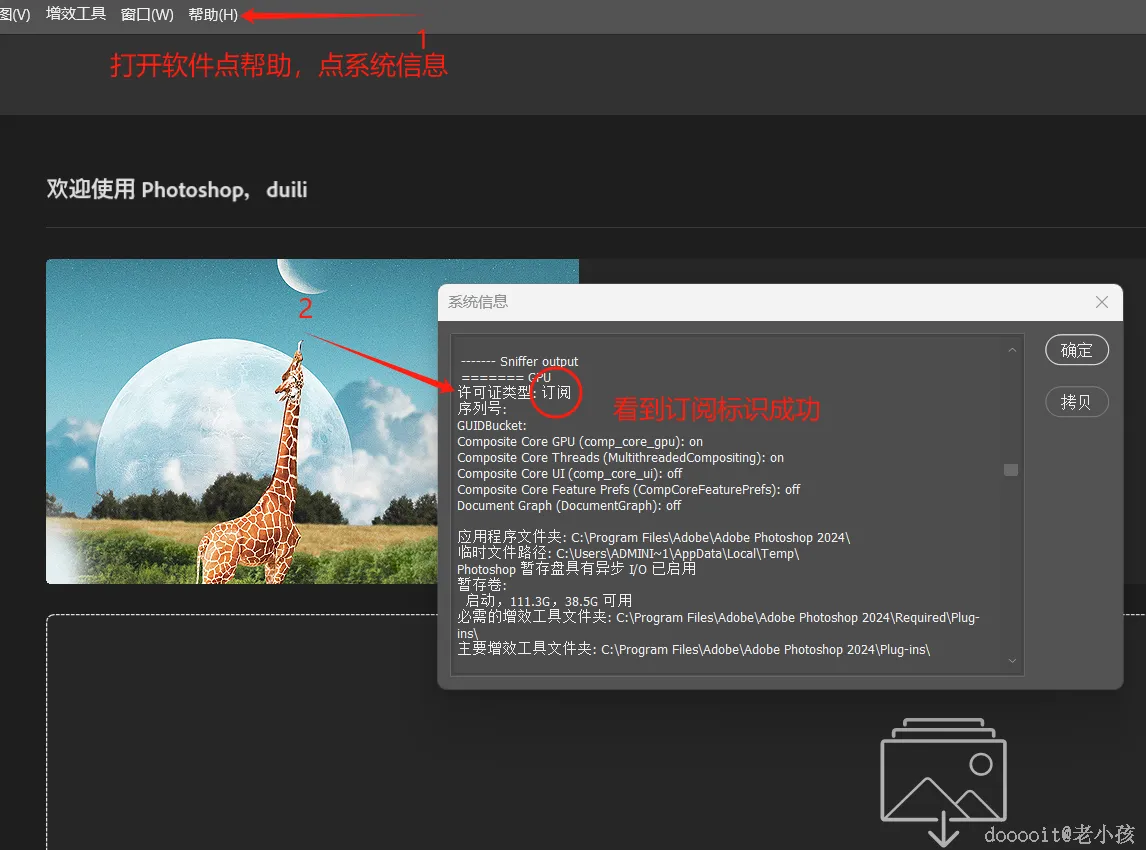Click the 序列号 line in system info
This screenshot has width=1146, height=850.
(x=482, y=409)
